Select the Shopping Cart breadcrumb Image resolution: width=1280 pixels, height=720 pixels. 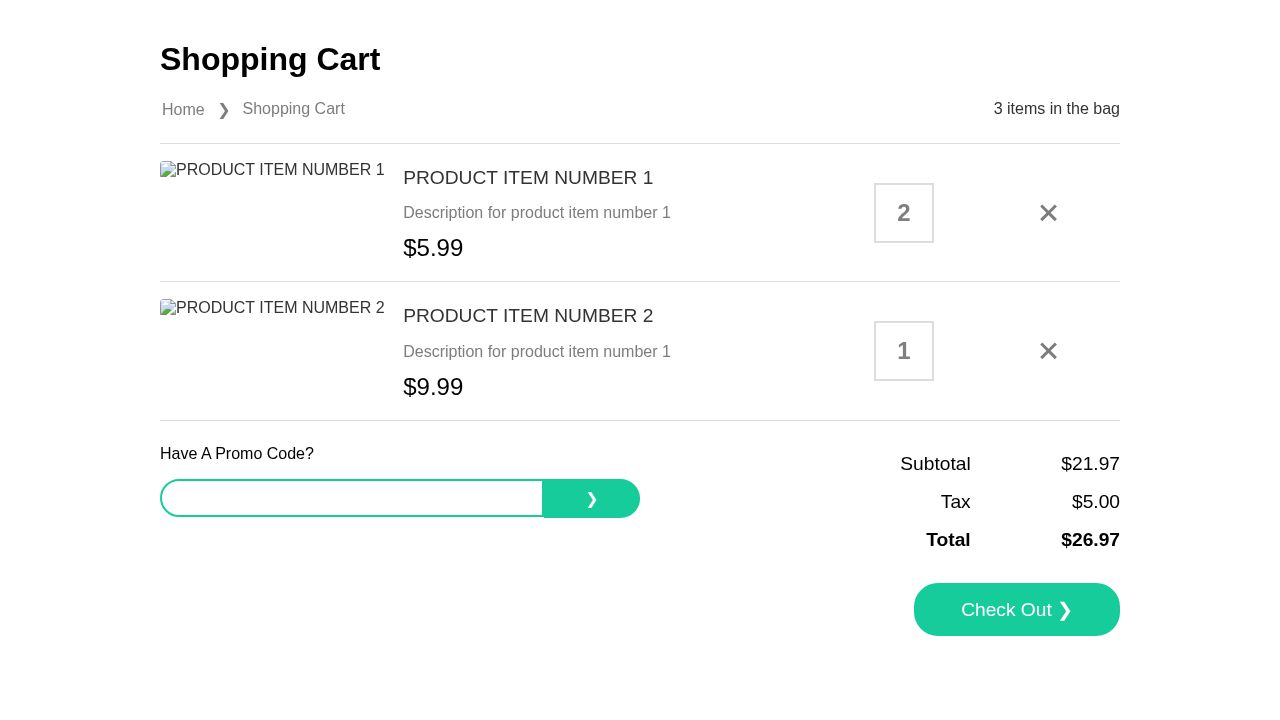(293, 109)
